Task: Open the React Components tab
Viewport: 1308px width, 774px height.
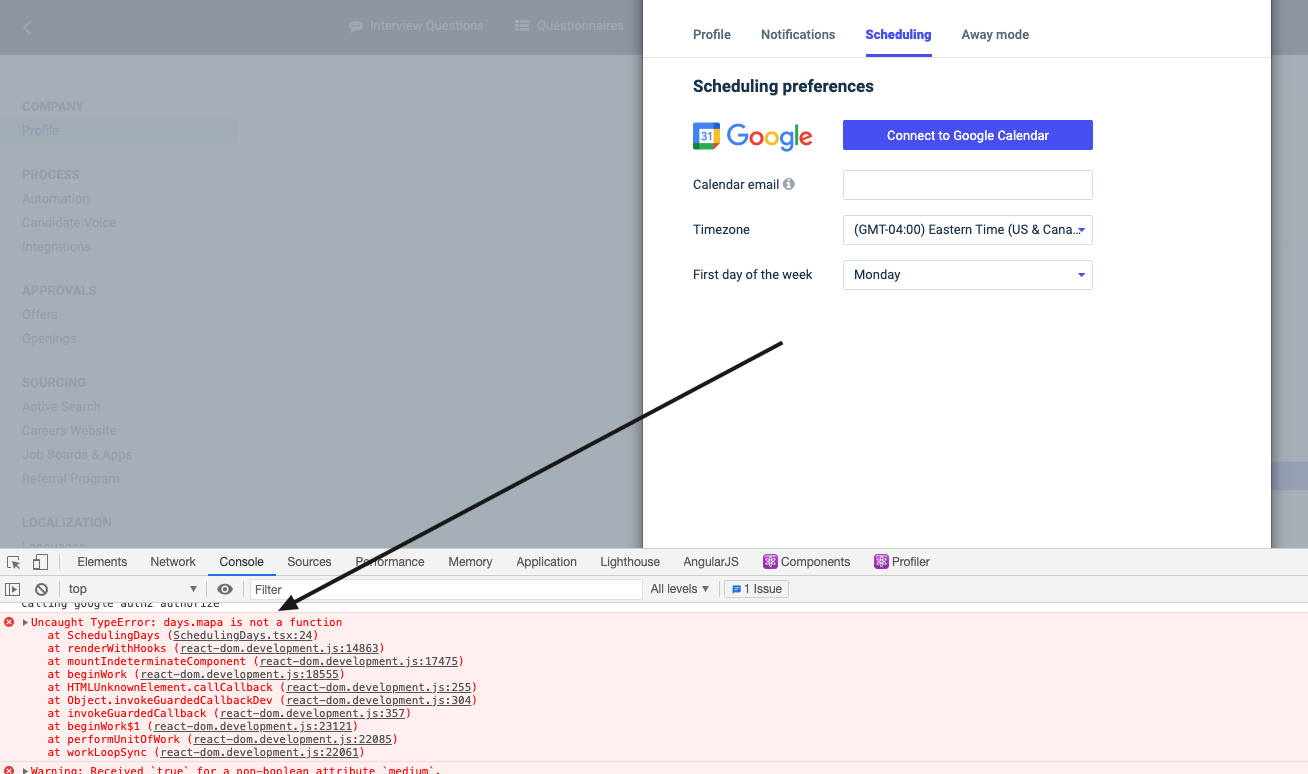Action: [806, 562]
